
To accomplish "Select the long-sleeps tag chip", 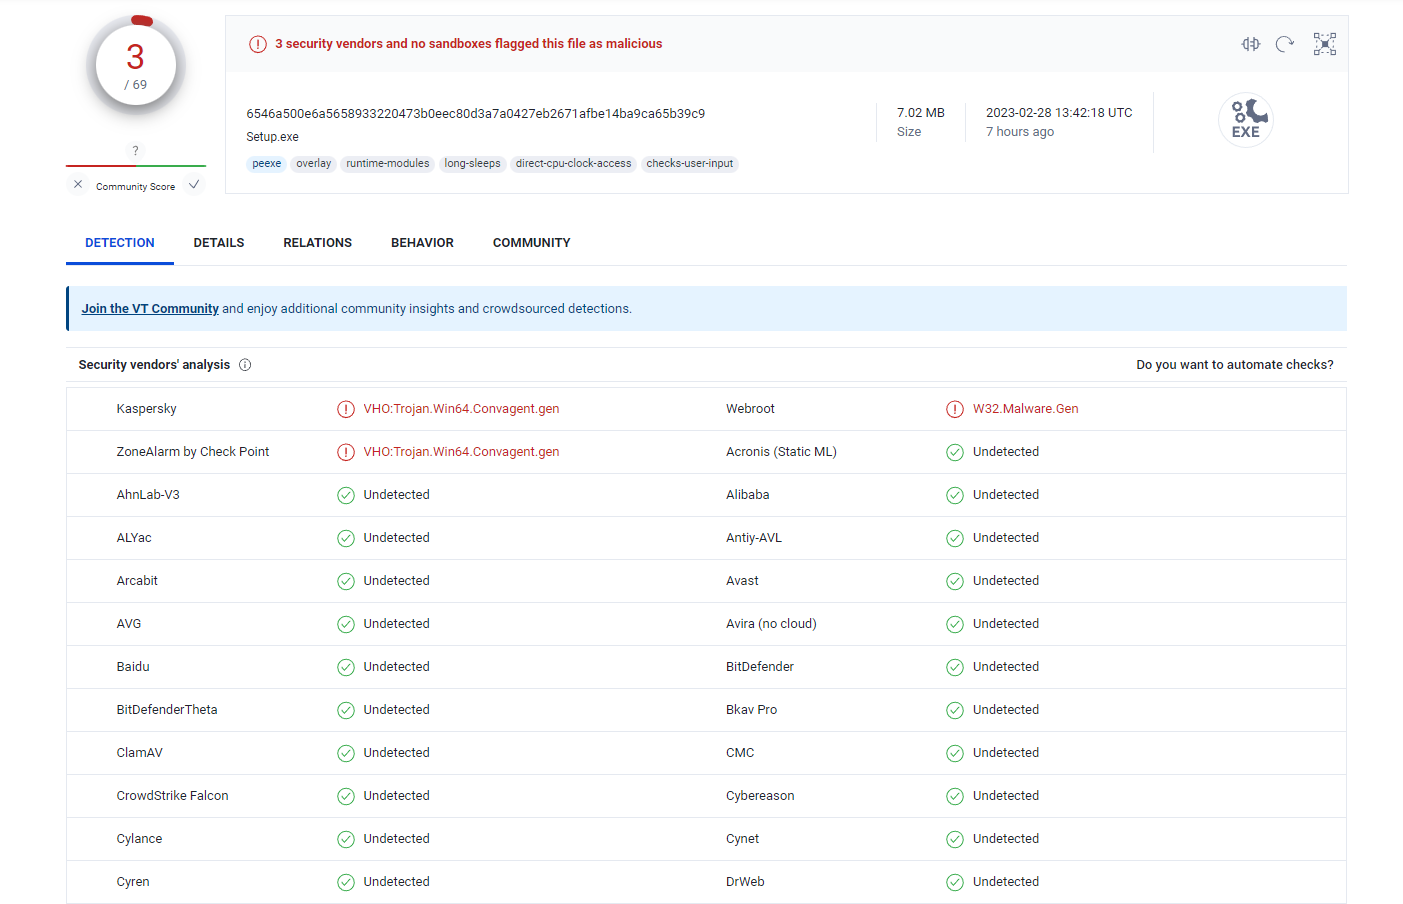I will click(x=472, y=164).
